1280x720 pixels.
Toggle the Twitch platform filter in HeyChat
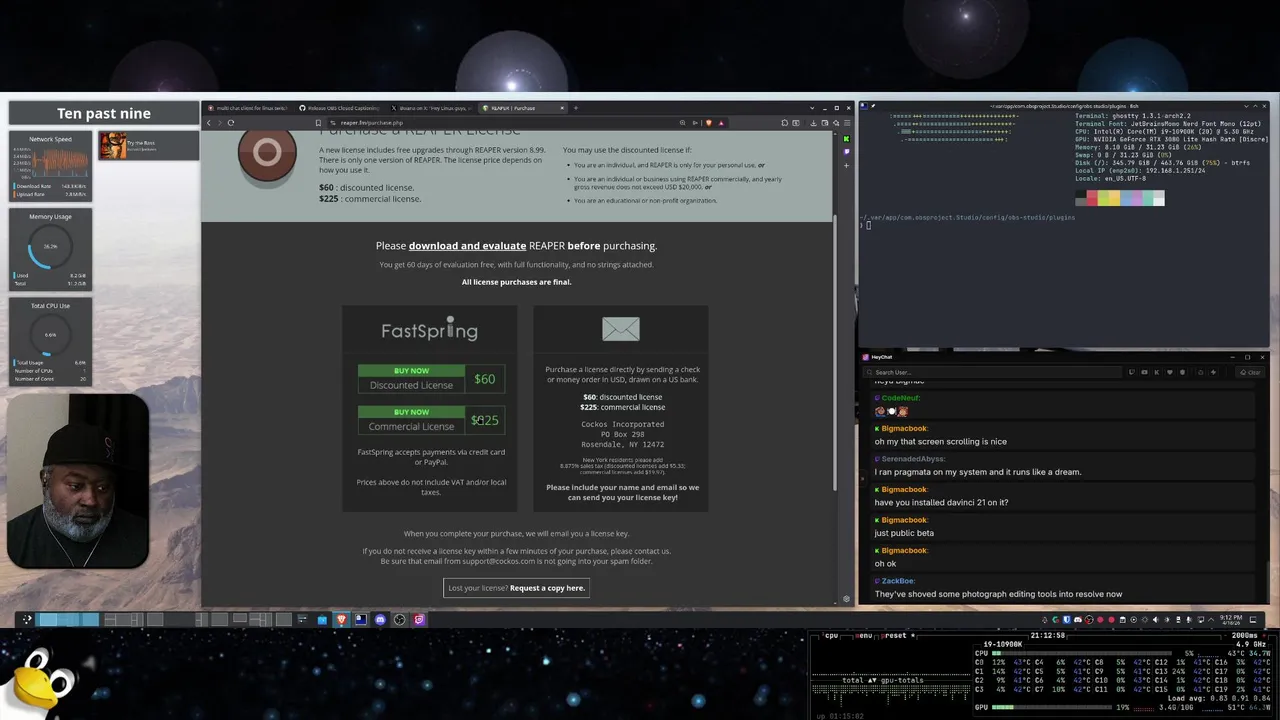(1131, 372)
